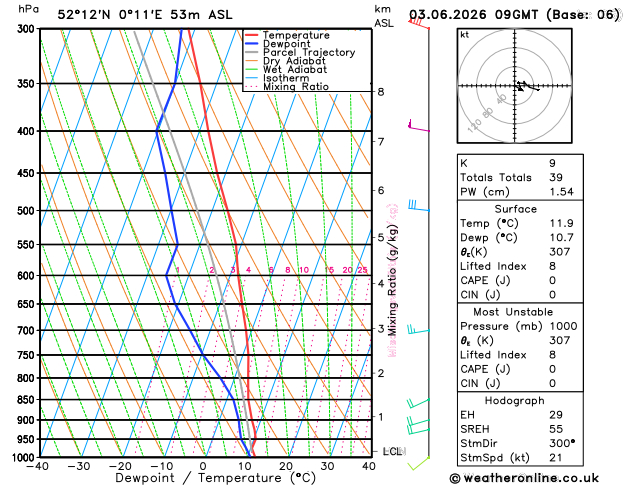Click the 'PW (cm)' value 1.54
Viewport: 629px width, 486px height.
[562, 192]
